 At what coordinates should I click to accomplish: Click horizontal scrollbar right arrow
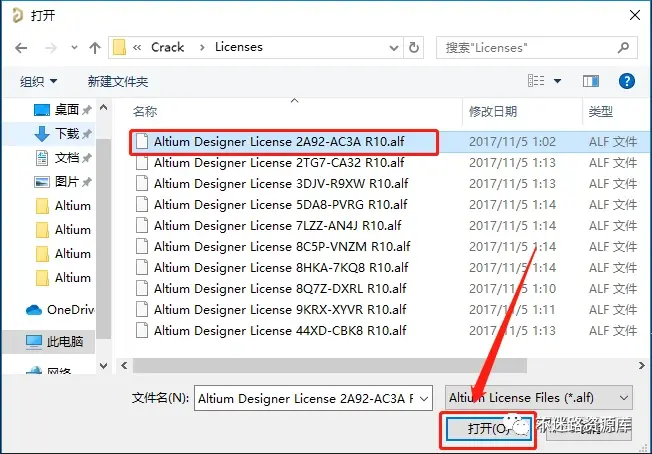tap(642, 365)
